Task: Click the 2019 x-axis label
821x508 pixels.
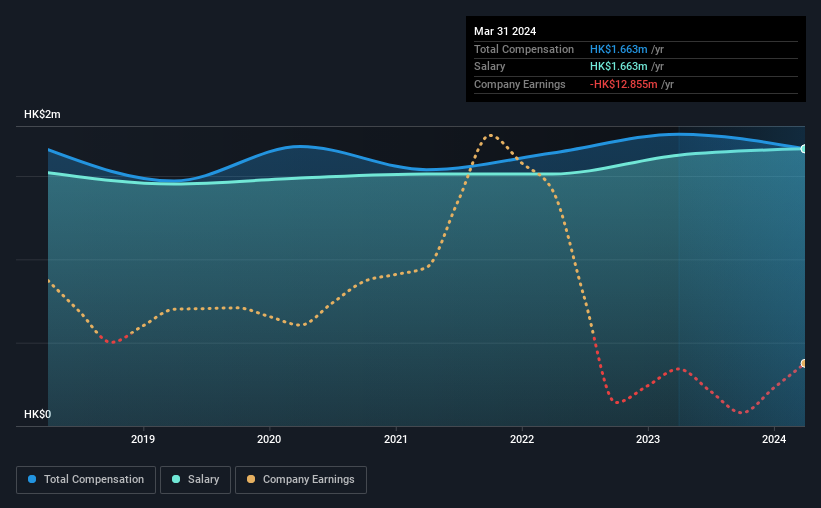Action: coord(143,438)
